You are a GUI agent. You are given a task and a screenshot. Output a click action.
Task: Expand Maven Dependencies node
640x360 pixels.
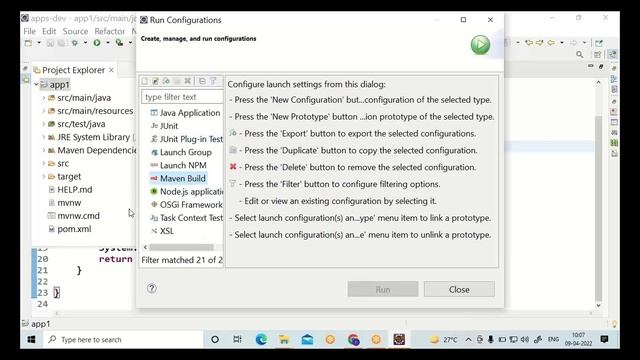(x=44, y=150)
